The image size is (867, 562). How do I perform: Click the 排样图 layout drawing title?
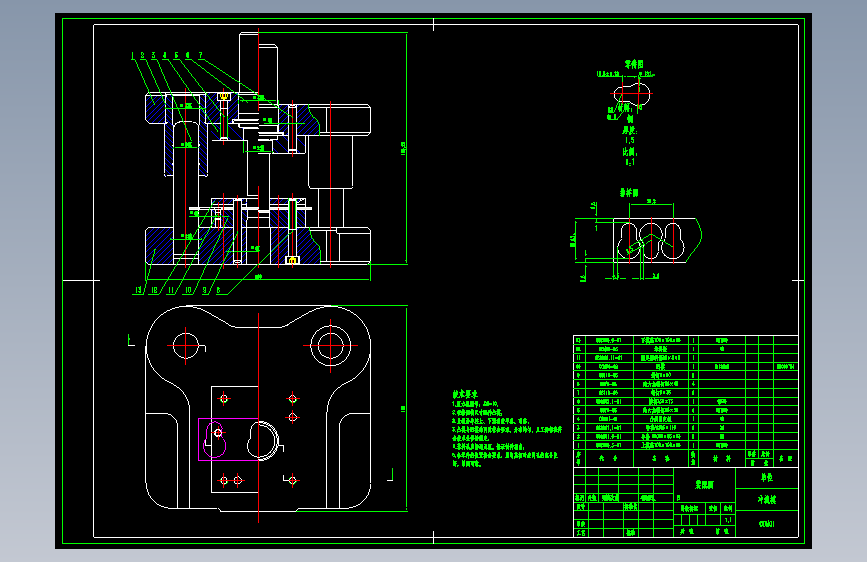coord(629,192)
